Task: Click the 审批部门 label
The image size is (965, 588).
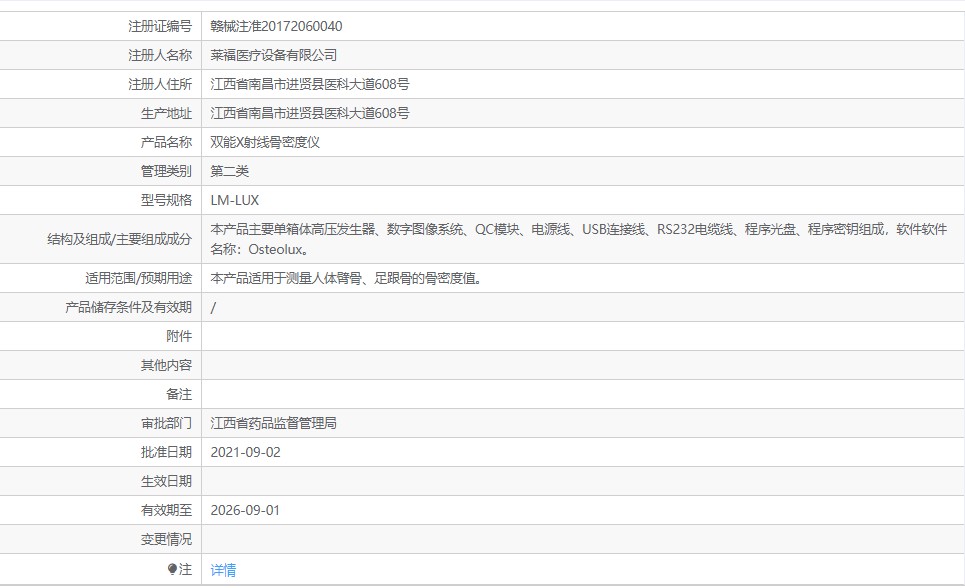Action: point(166,422)
